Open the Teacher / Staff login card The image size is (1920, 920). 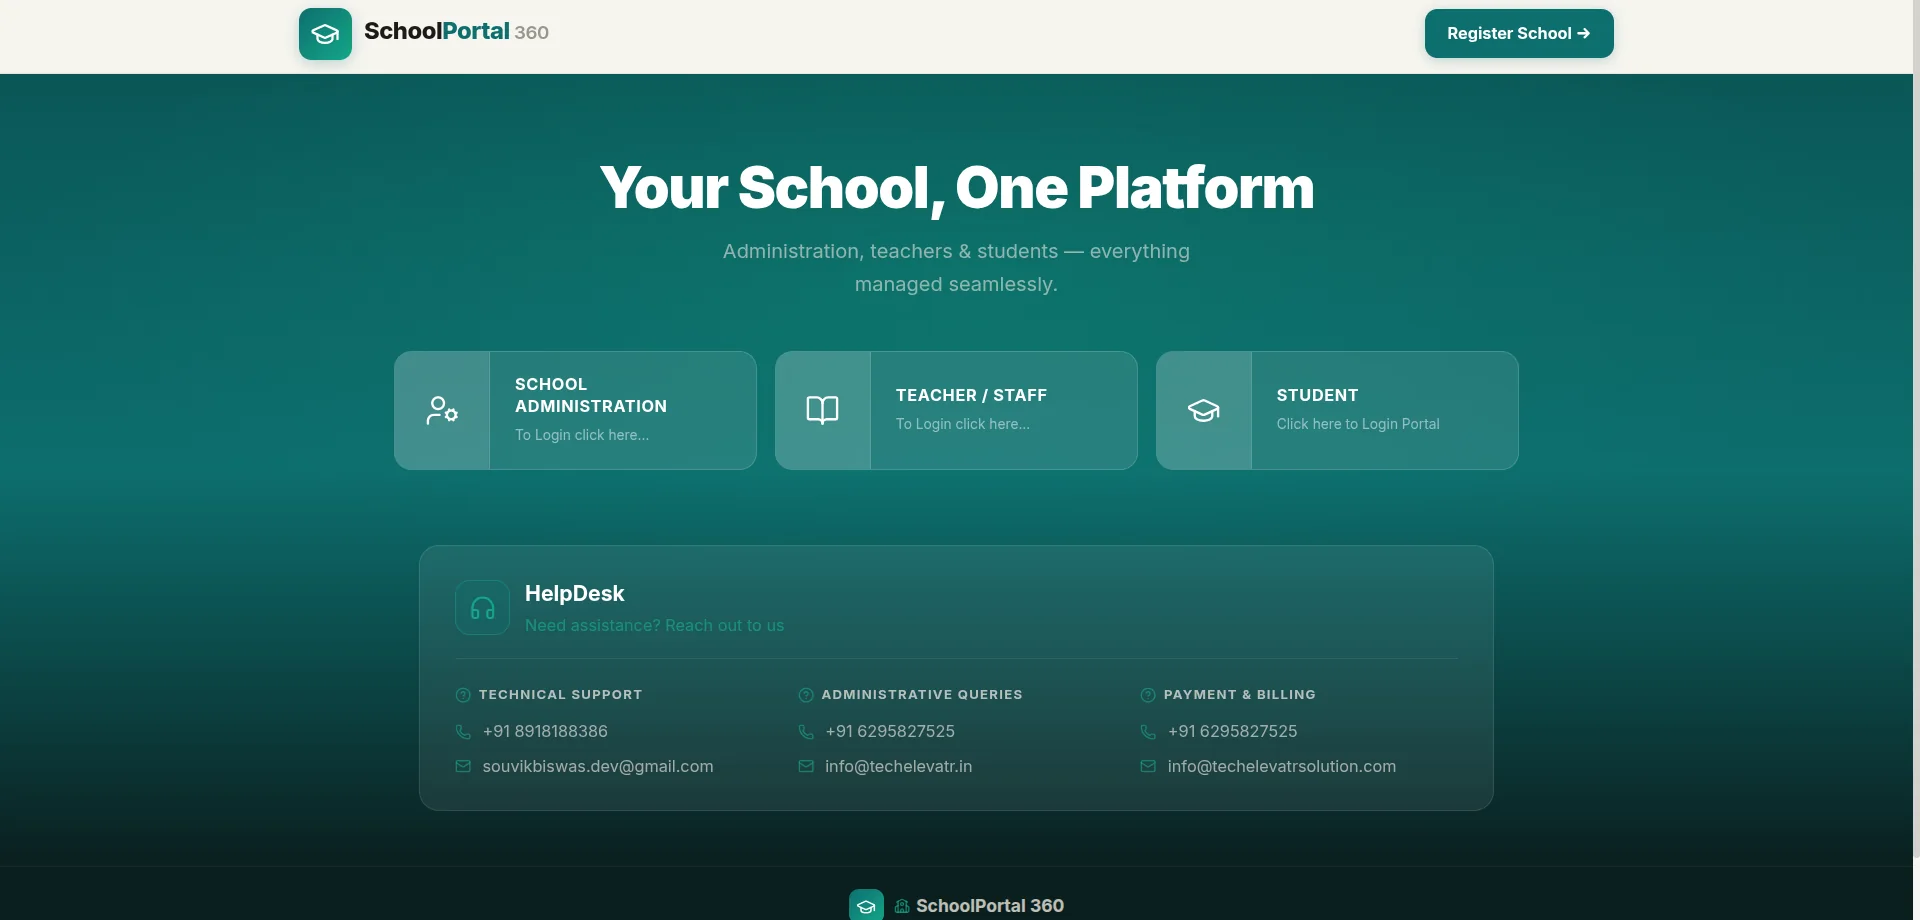[956, 410]
